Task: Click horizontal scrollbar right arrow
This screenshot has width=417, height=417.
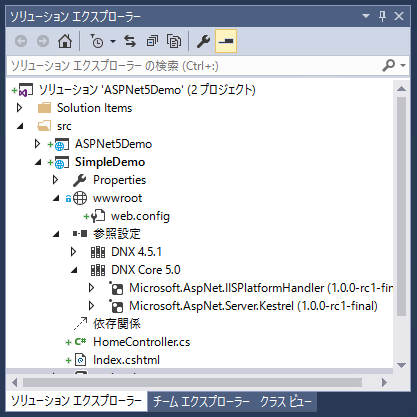Action: click(x=384, y=382)
